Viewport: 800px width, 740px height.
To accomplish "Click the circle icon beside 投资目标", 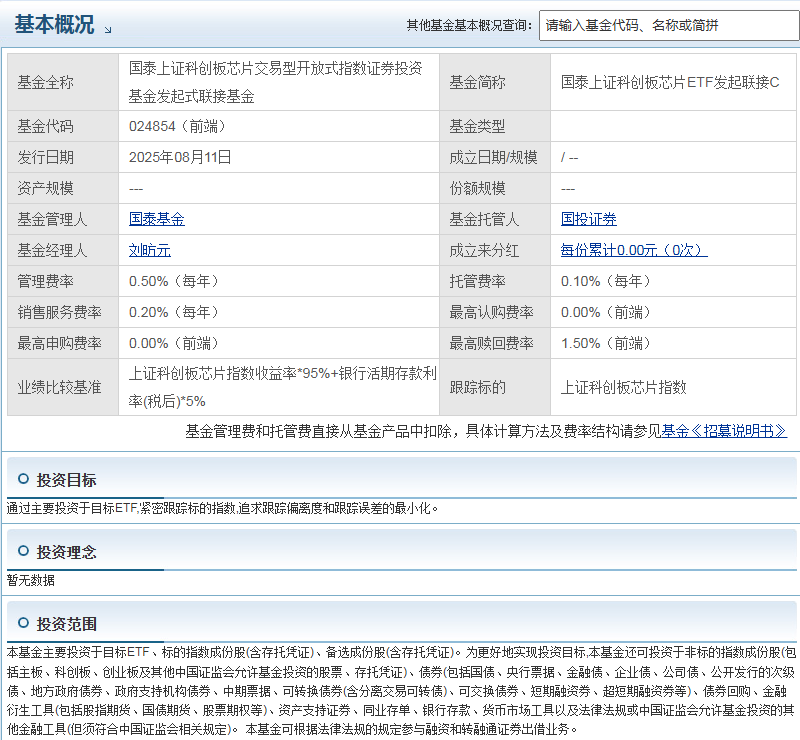I will pyautogui.click(x=23, y=479).
